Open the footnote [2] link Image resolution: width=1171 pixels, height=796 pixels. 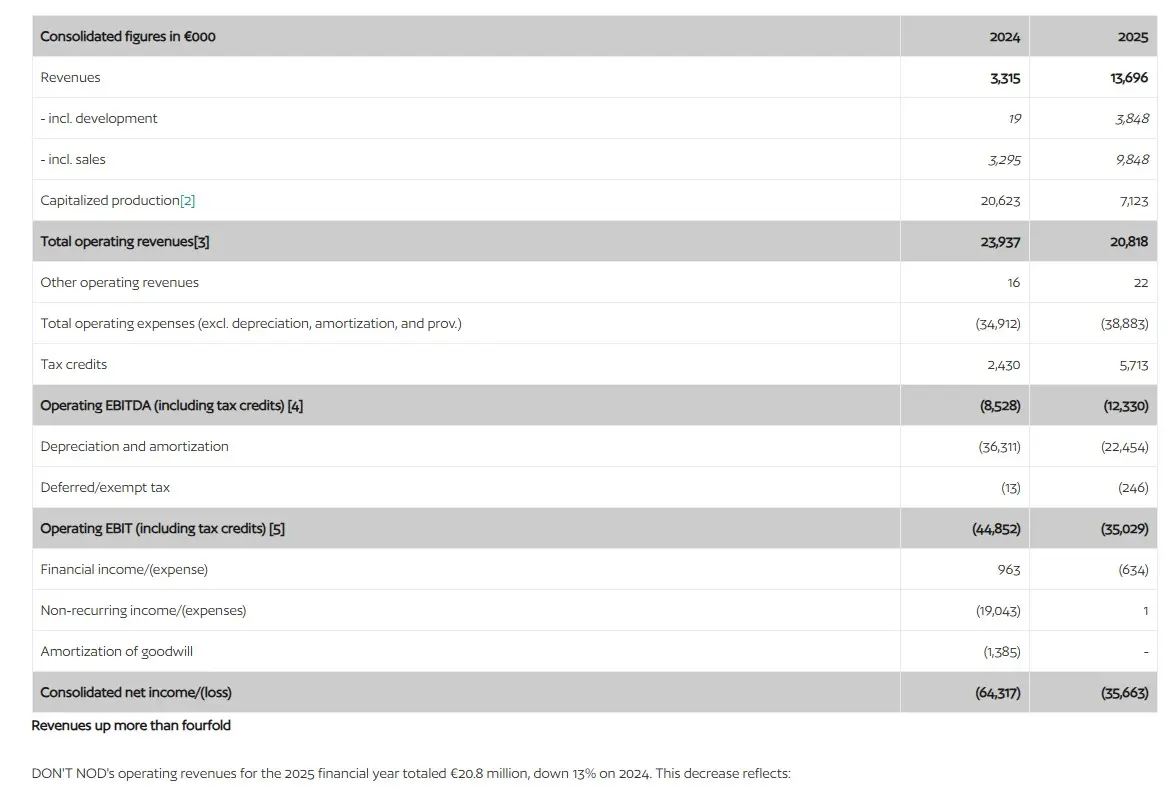[187, 200]
